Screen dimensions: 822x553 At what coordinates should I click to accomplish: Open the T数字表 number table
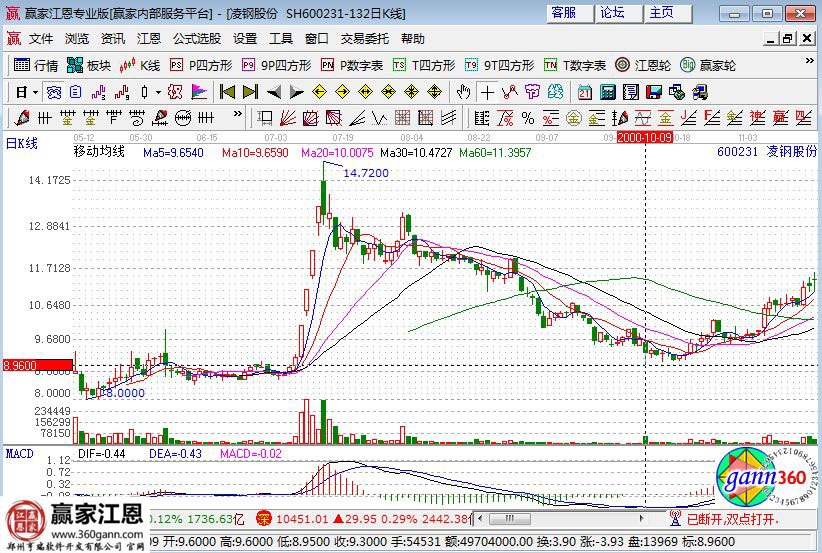[575, 65]
